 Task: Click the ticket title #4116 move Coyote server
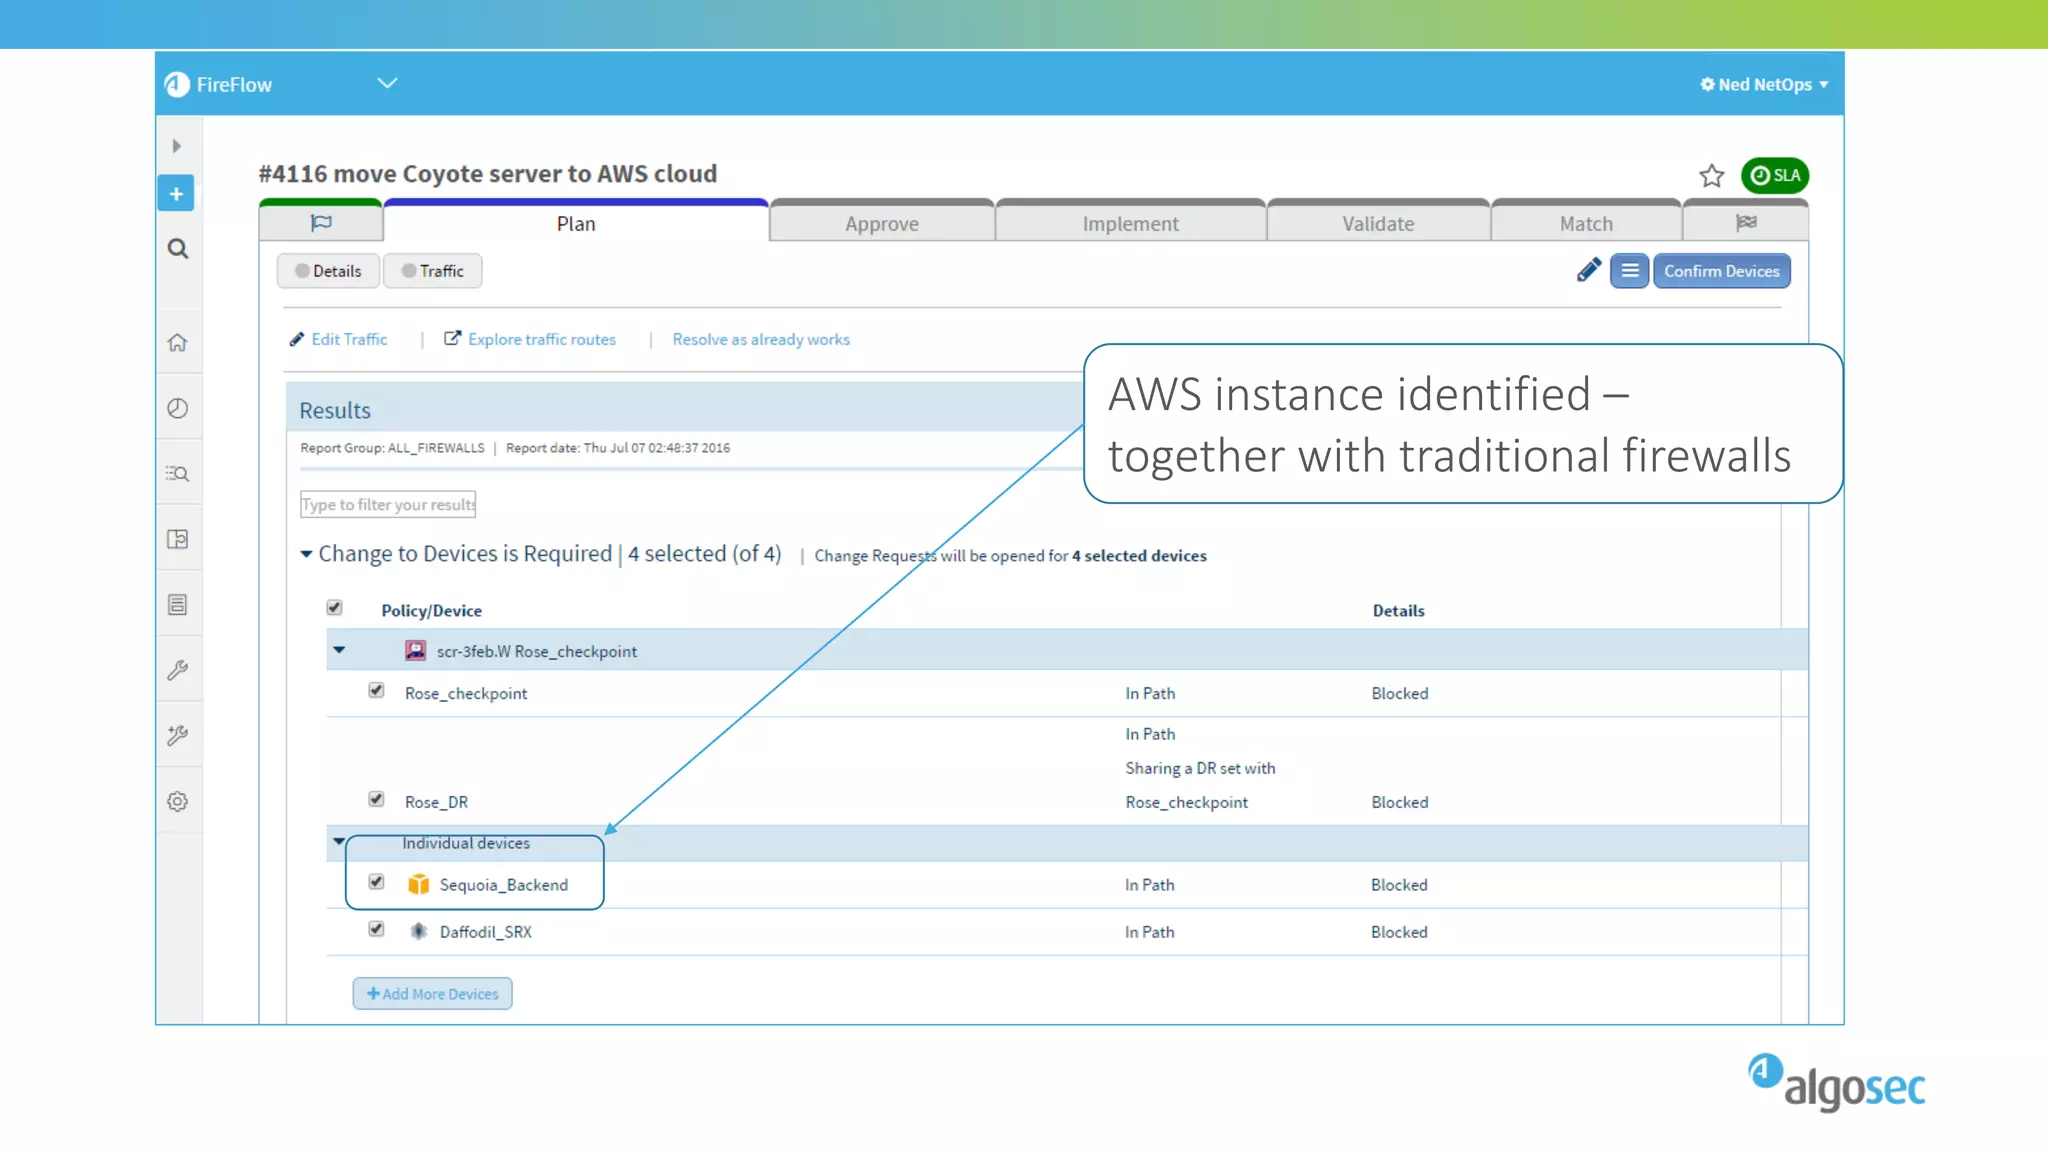click(488, 174)
